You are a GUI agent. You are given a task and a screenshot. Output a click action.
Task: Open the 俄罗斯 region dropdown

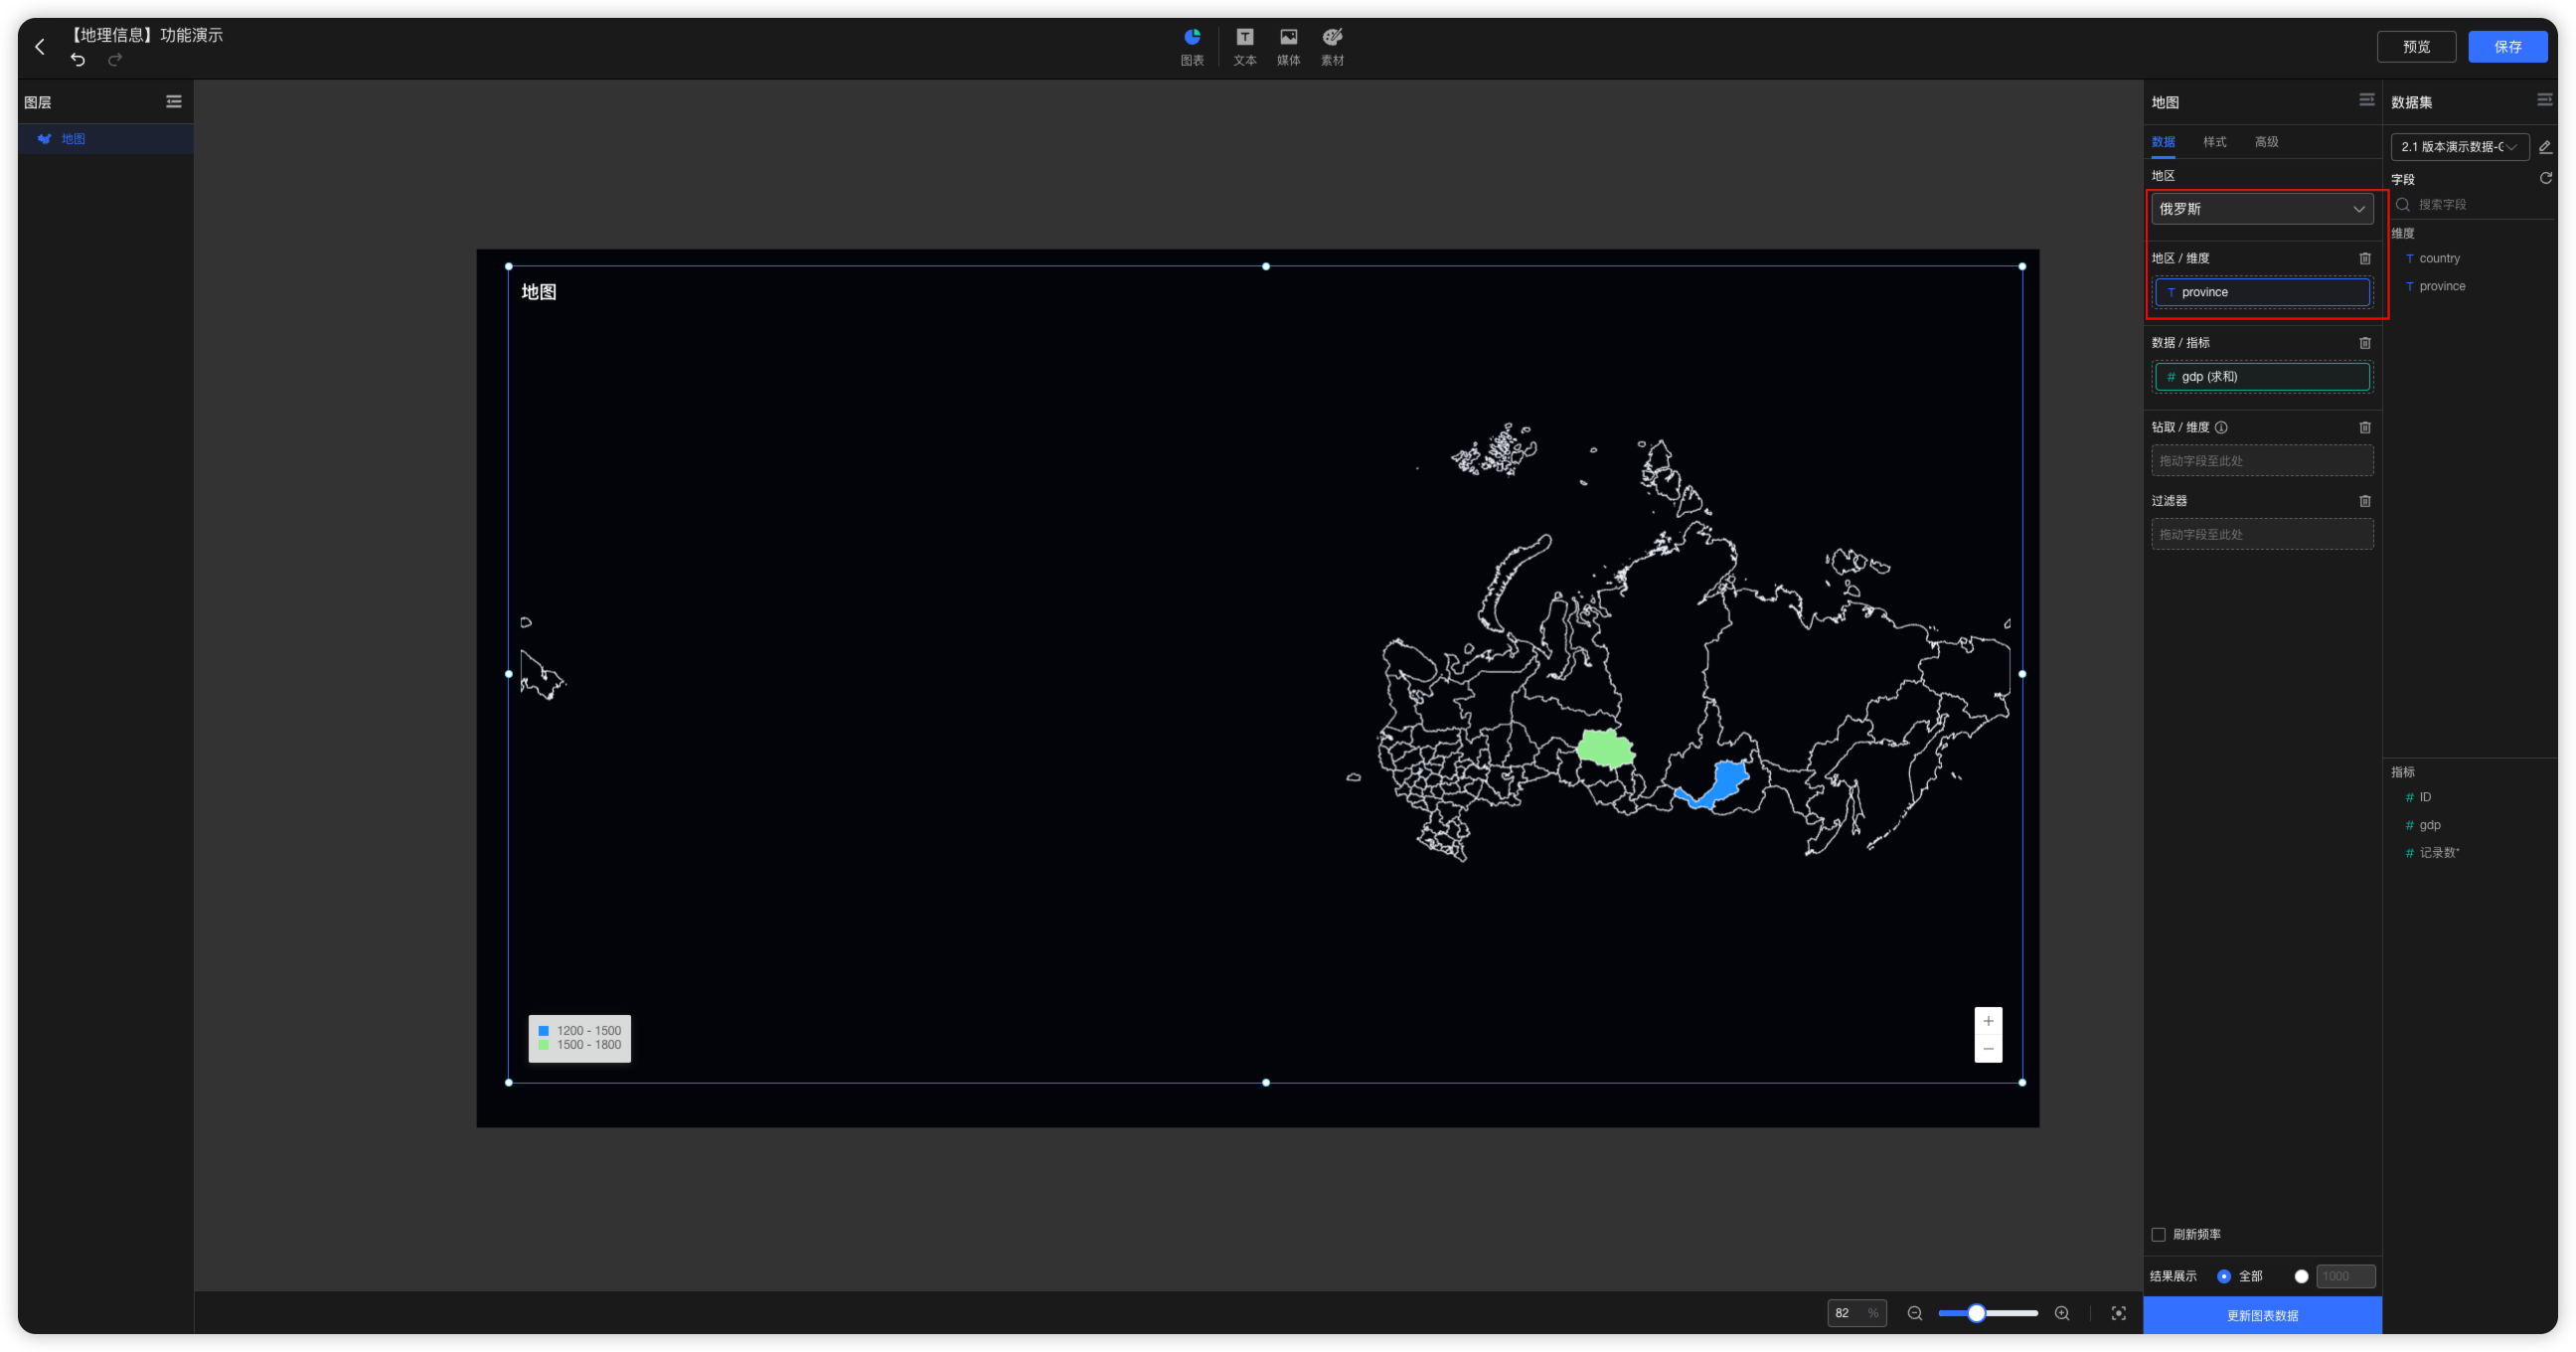(2262, 208)
